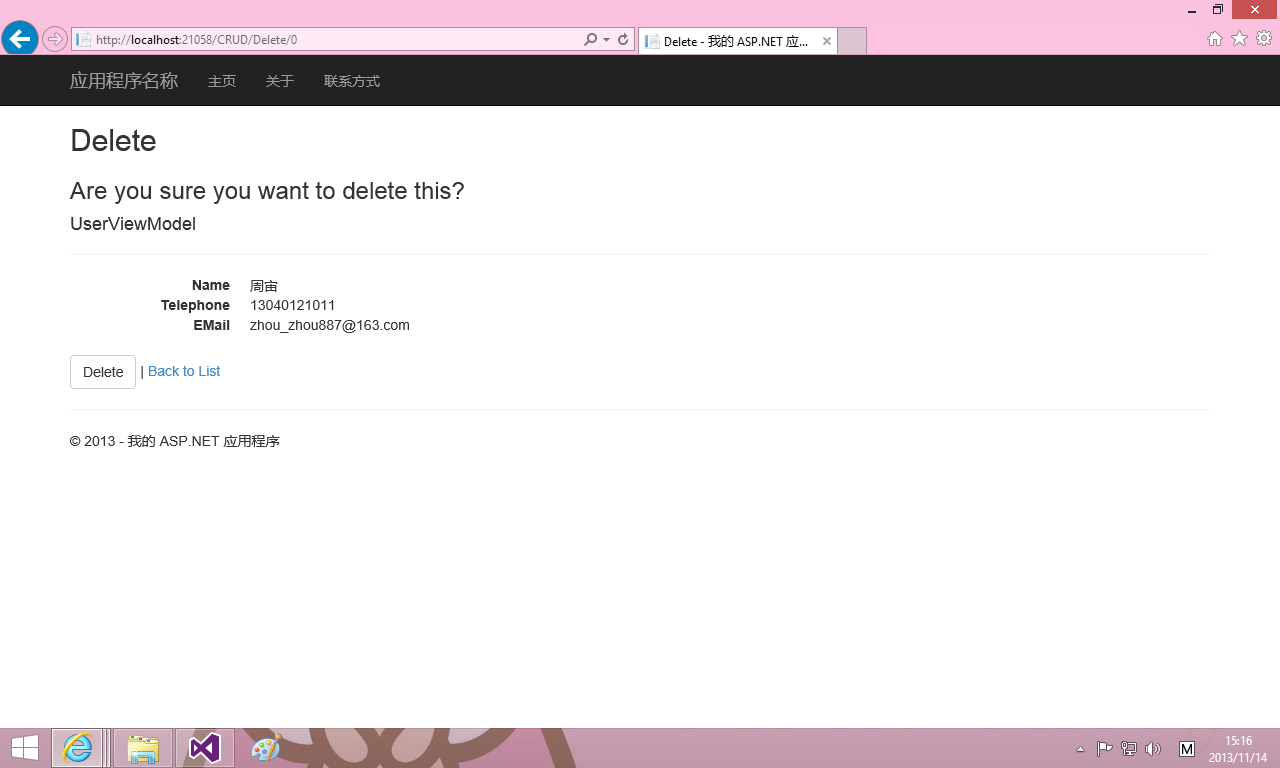Open browser Home icon
Image resolution: width=1280 pixels, height=768 pixels.
[x=1214, y=38]
